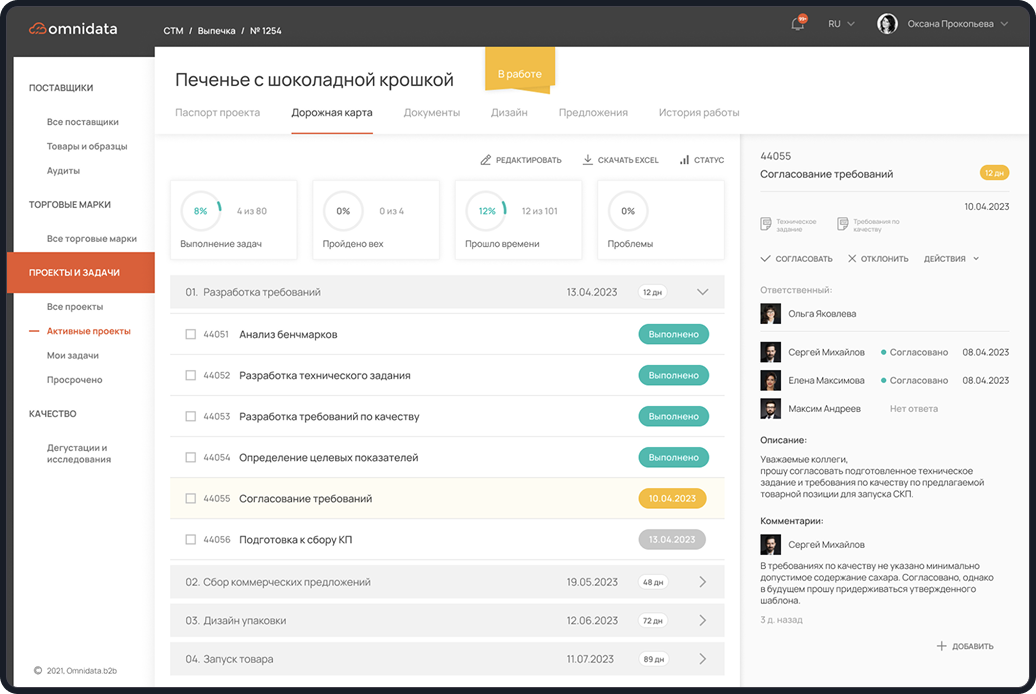Select the checkbox for Подготовка к сбору КП
The width and height of the screenshot is (1036, 694).
[x=190, y=540]
